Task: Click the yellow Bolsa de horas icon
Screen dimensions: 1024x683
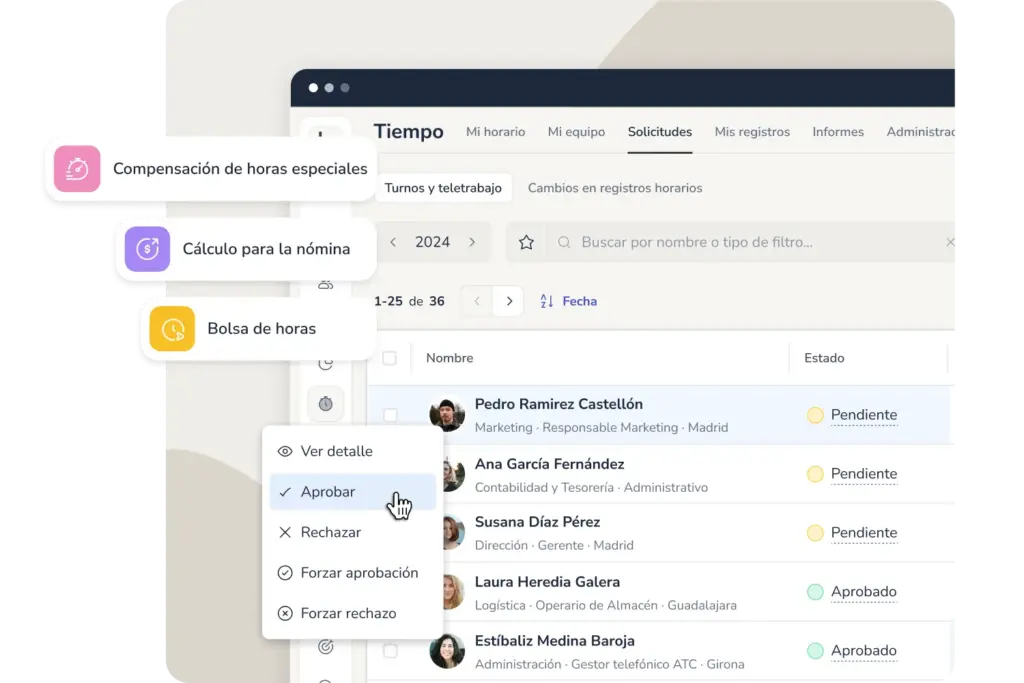Action: coord(172,328)
